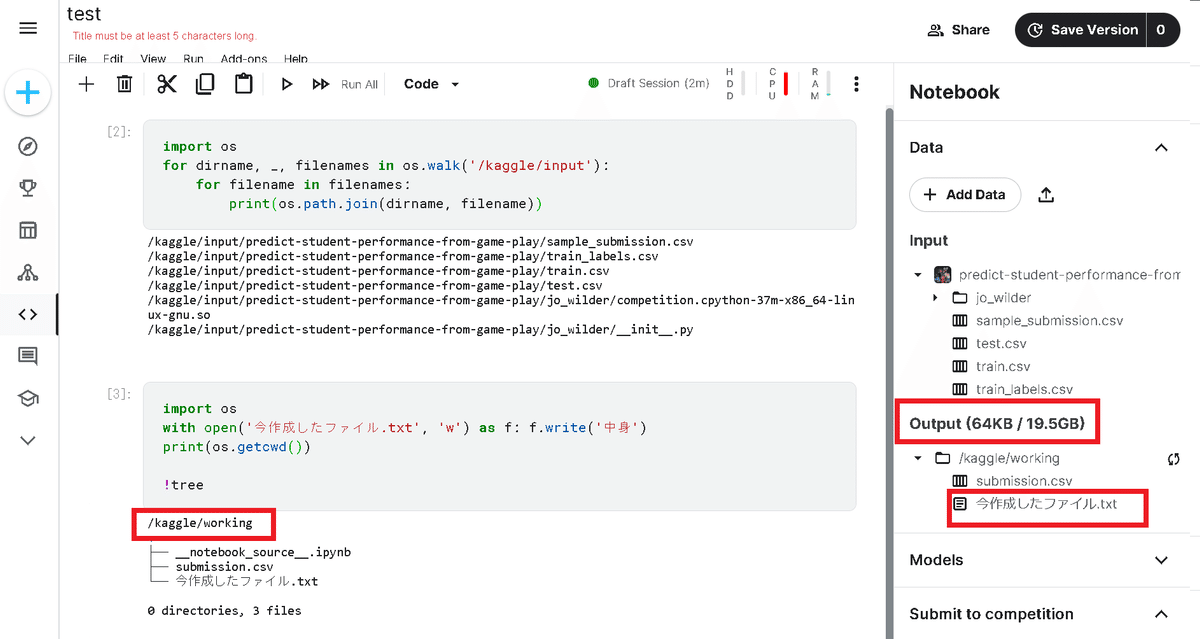
Task: Click the Add Data button
Action: coord(964,194)
